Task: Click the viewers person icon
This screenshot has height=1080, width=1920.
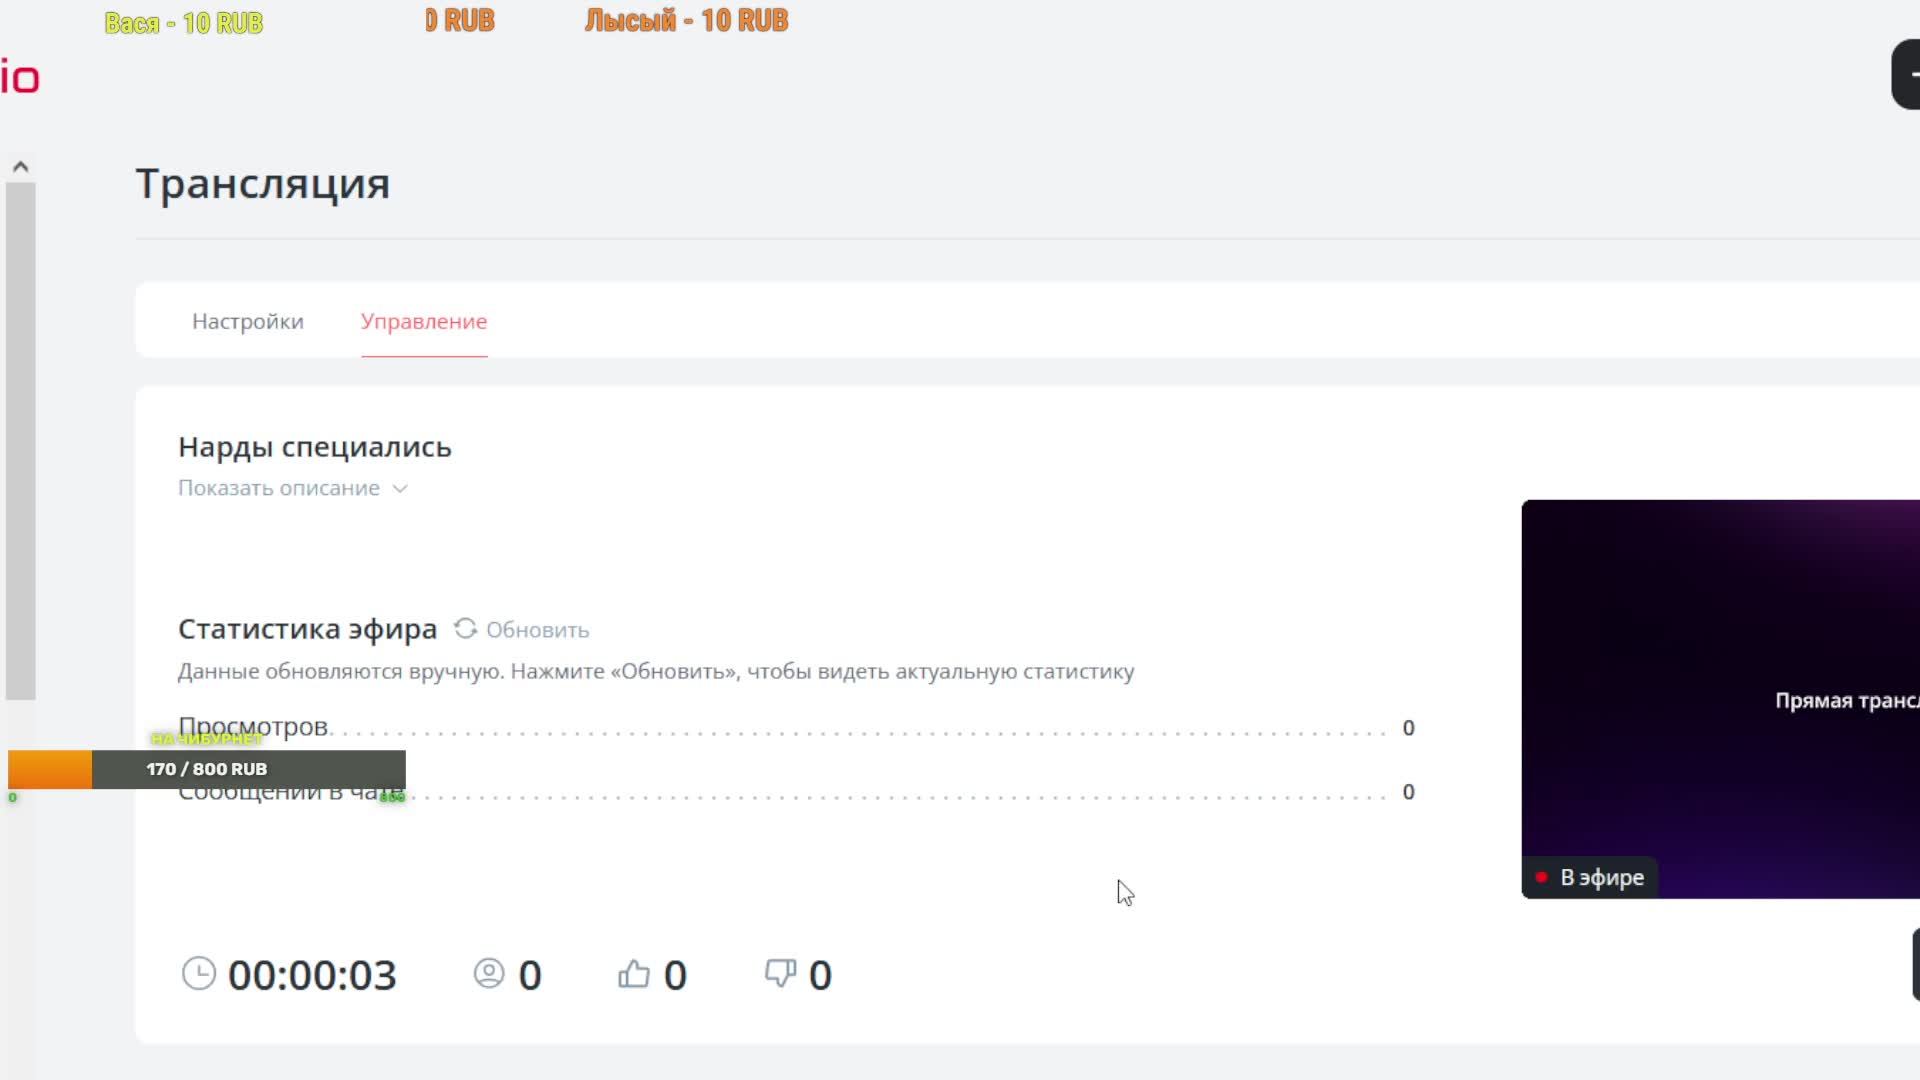Action: (489, 974)
